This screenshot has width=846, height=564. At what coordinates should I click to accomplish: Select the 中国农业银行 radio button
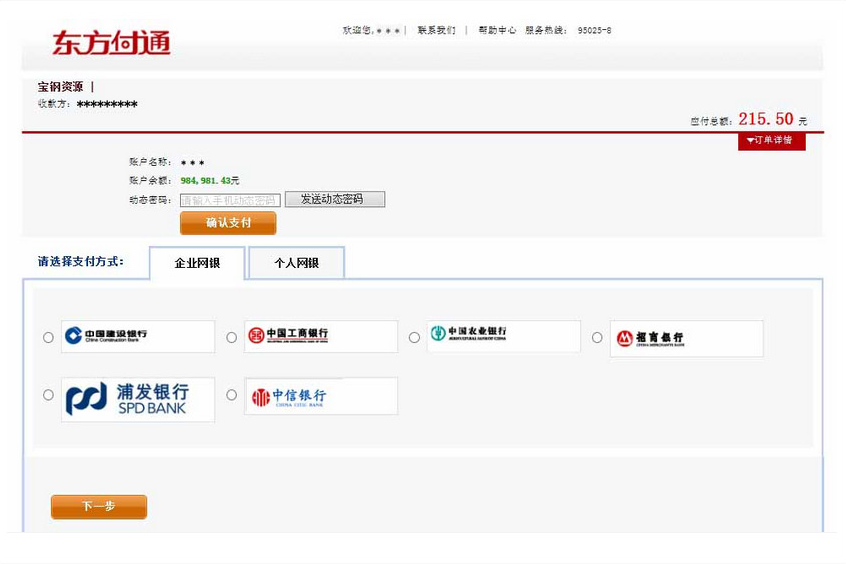414,337
